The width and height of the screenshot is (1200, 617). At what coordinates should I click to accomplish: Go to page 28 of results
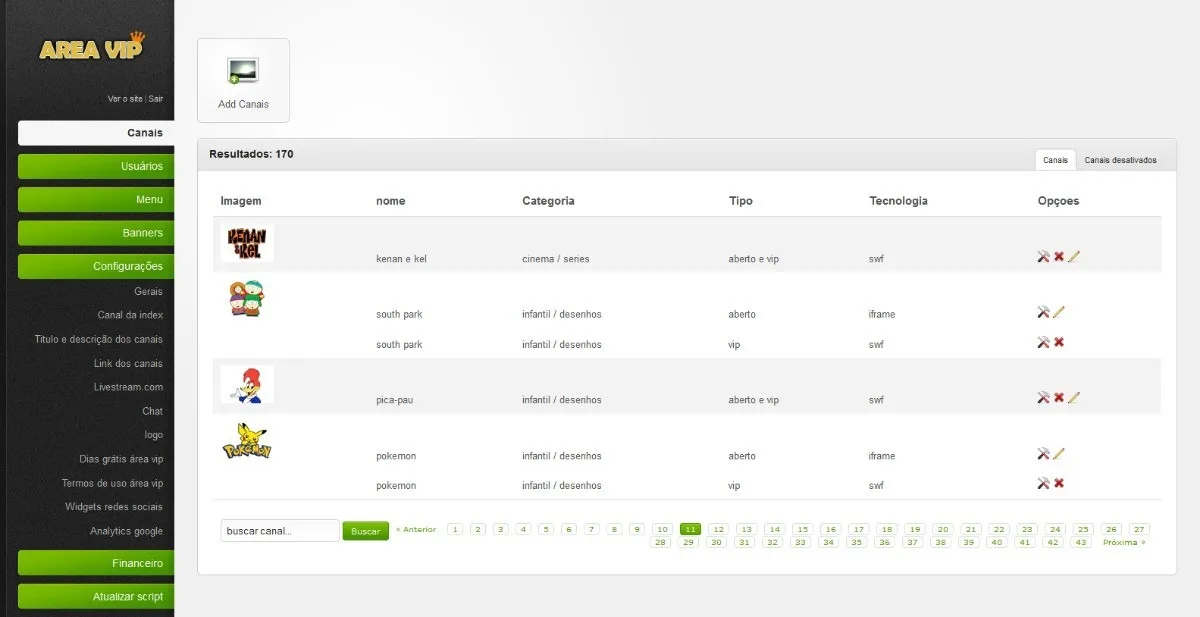[x=660, y=542]
